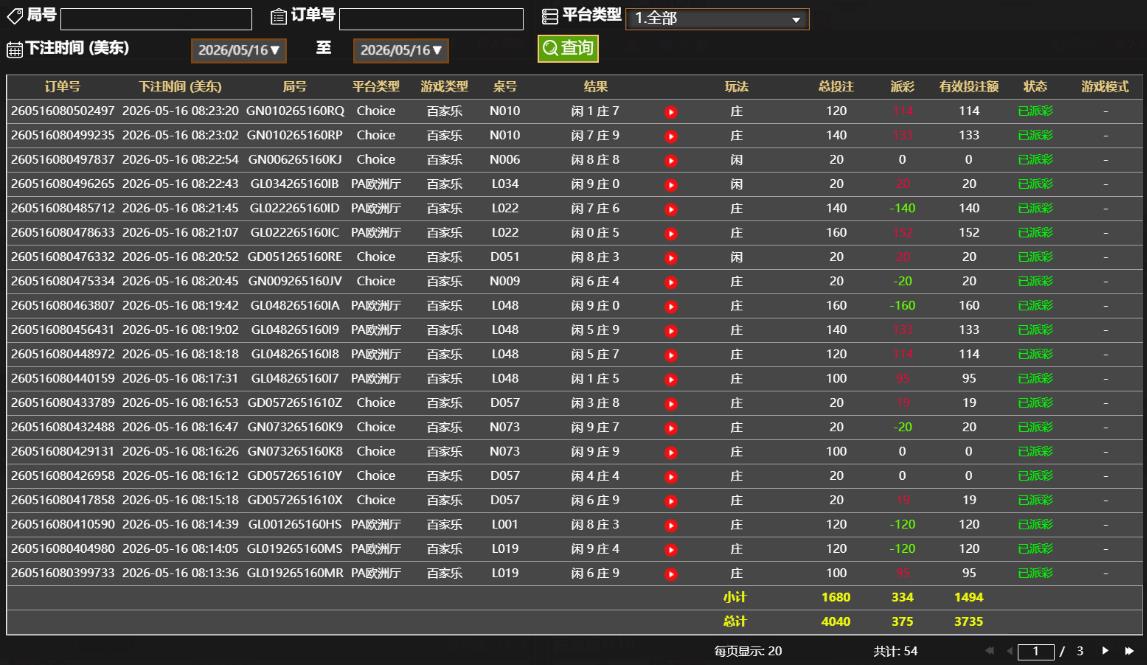The height and width of the screenshot is (665, 1147).
Task: Focus the 局号 input field
Action: click(156, 18)
